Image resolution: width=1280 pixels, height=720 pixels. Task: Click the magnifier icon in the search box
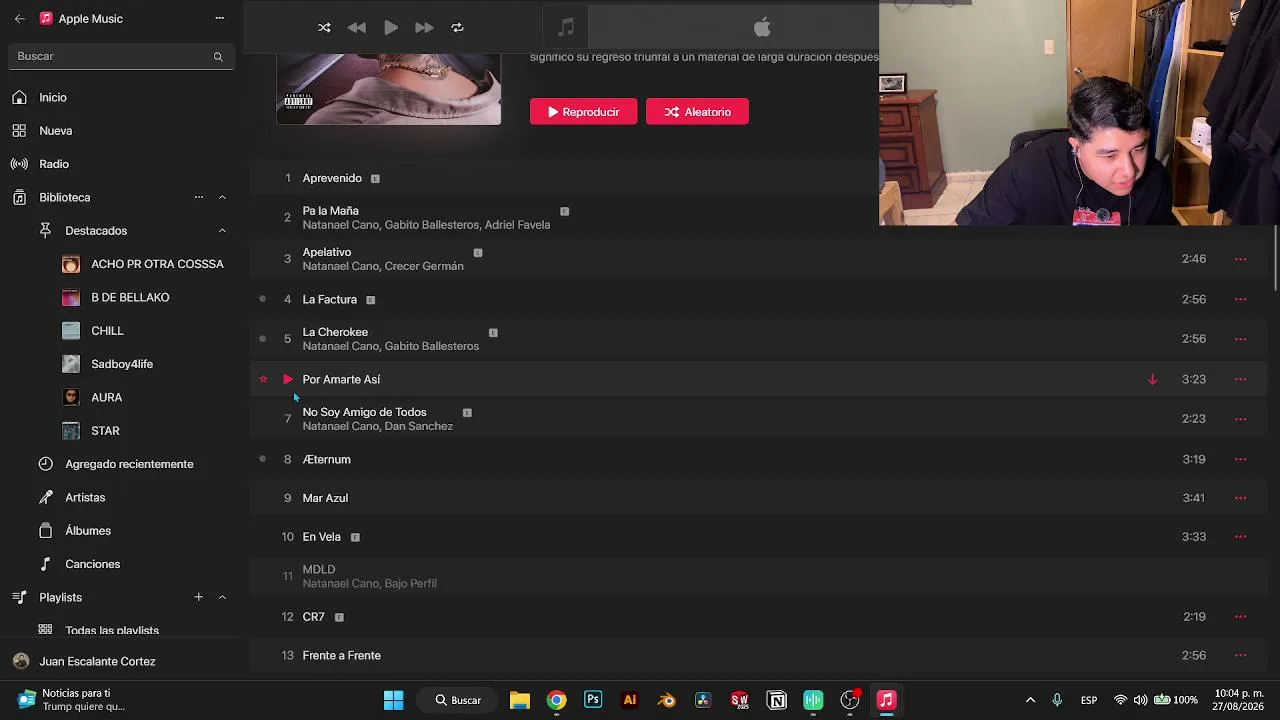pyautogui.click(x=218, y=56)
